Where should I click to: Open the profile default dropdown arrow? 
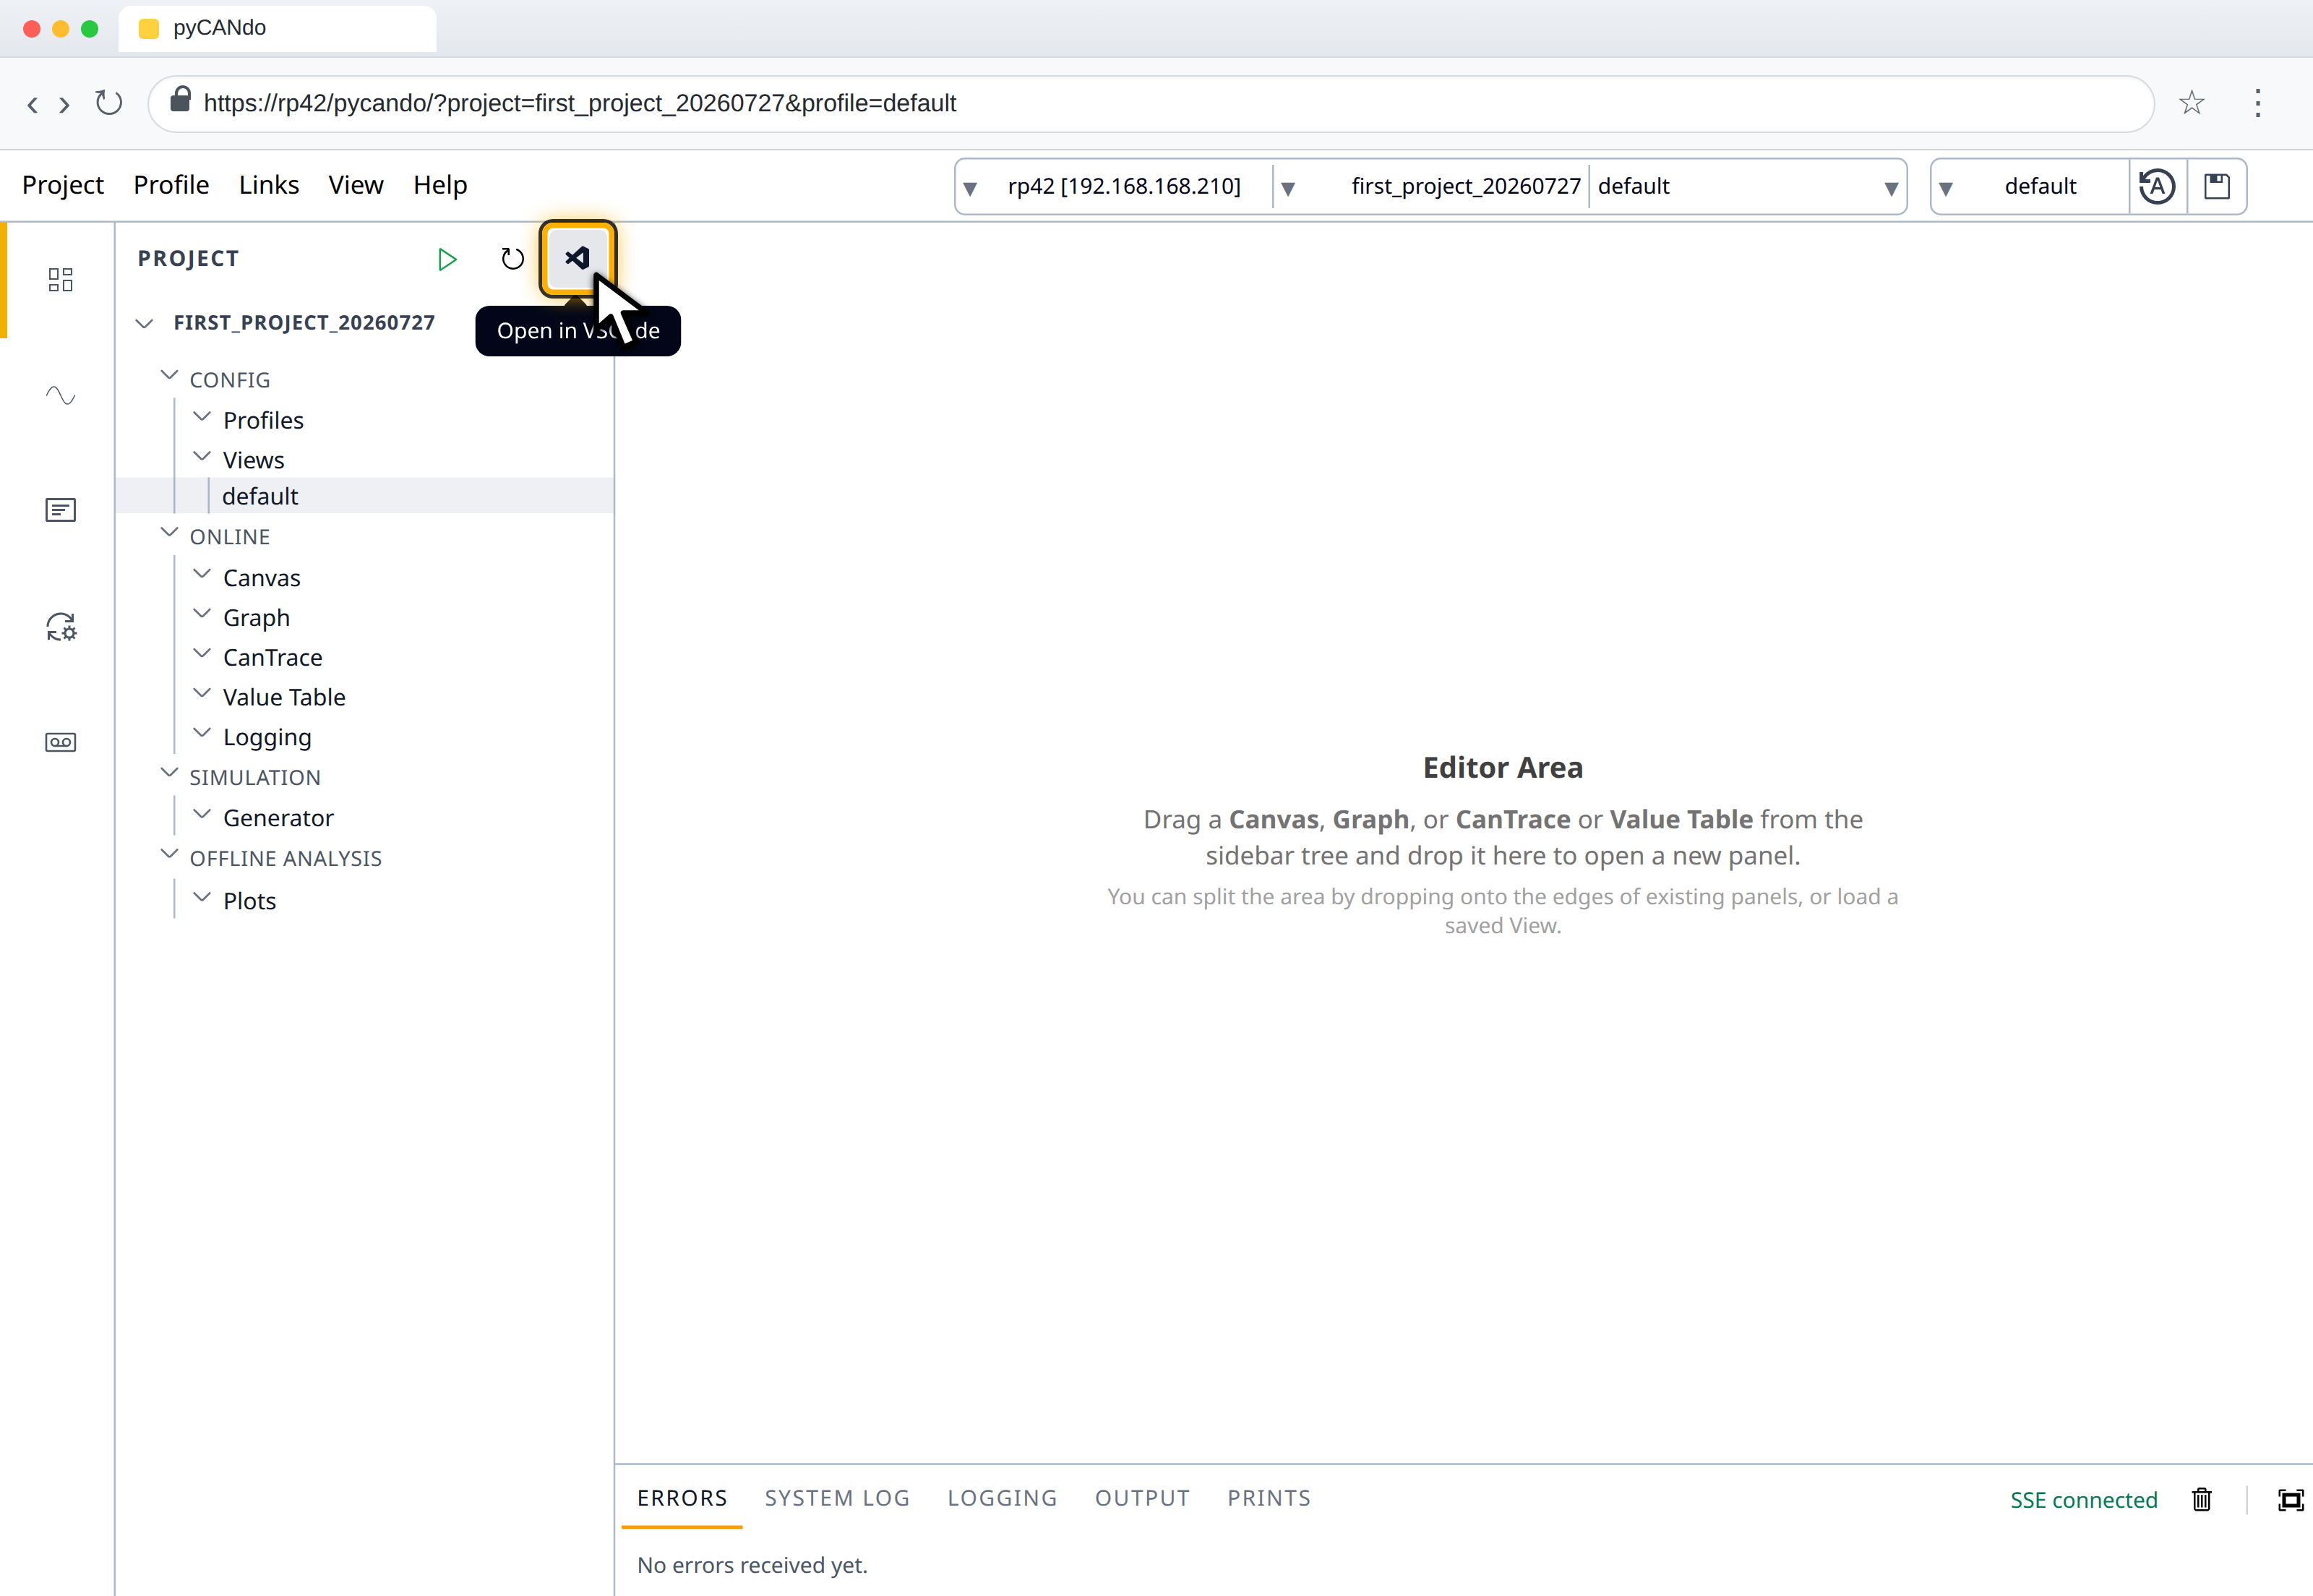coord(1891,188)
